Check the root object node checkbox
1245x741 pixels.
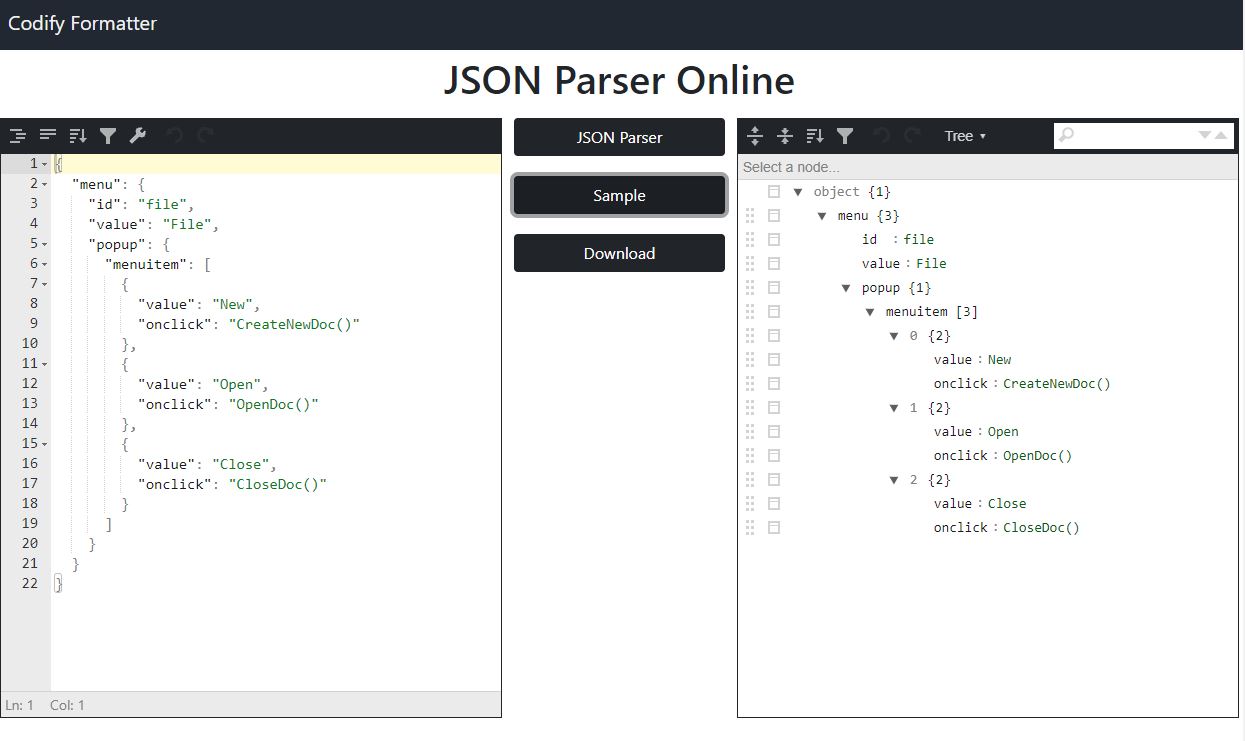pos(774,191)
